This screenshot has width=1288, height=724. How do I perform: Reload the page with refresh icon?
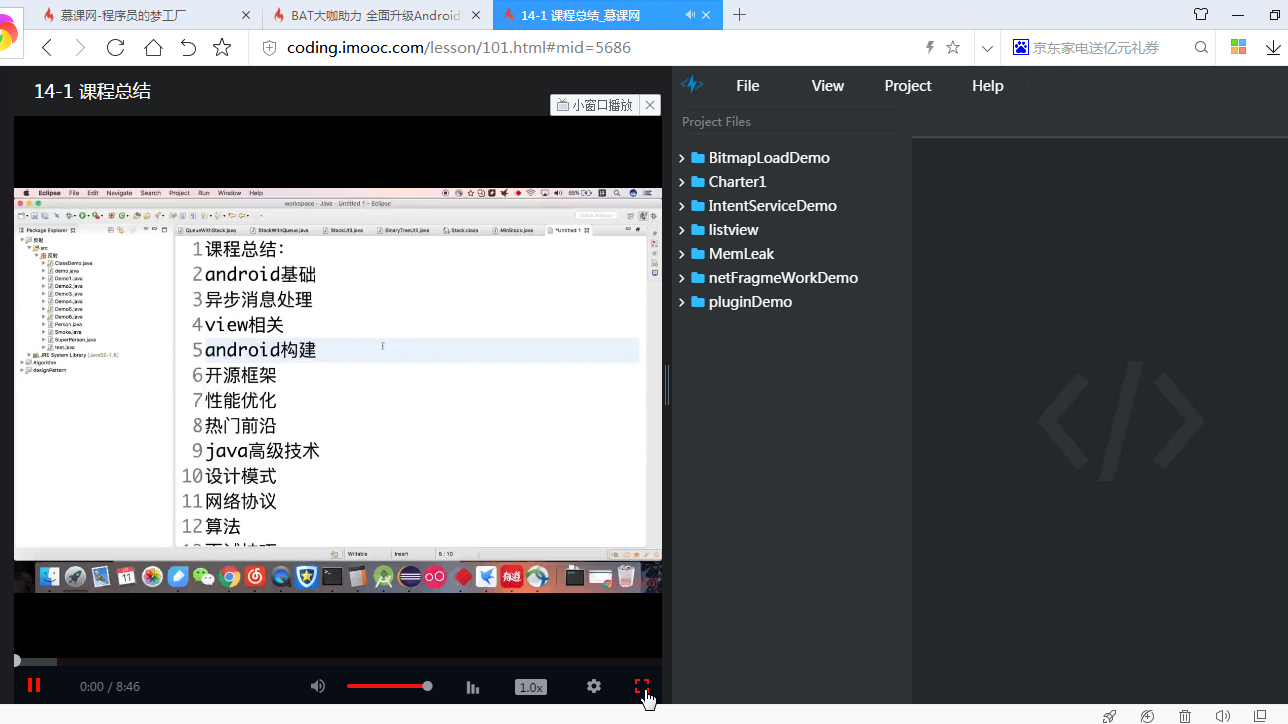tap(115, 48)
